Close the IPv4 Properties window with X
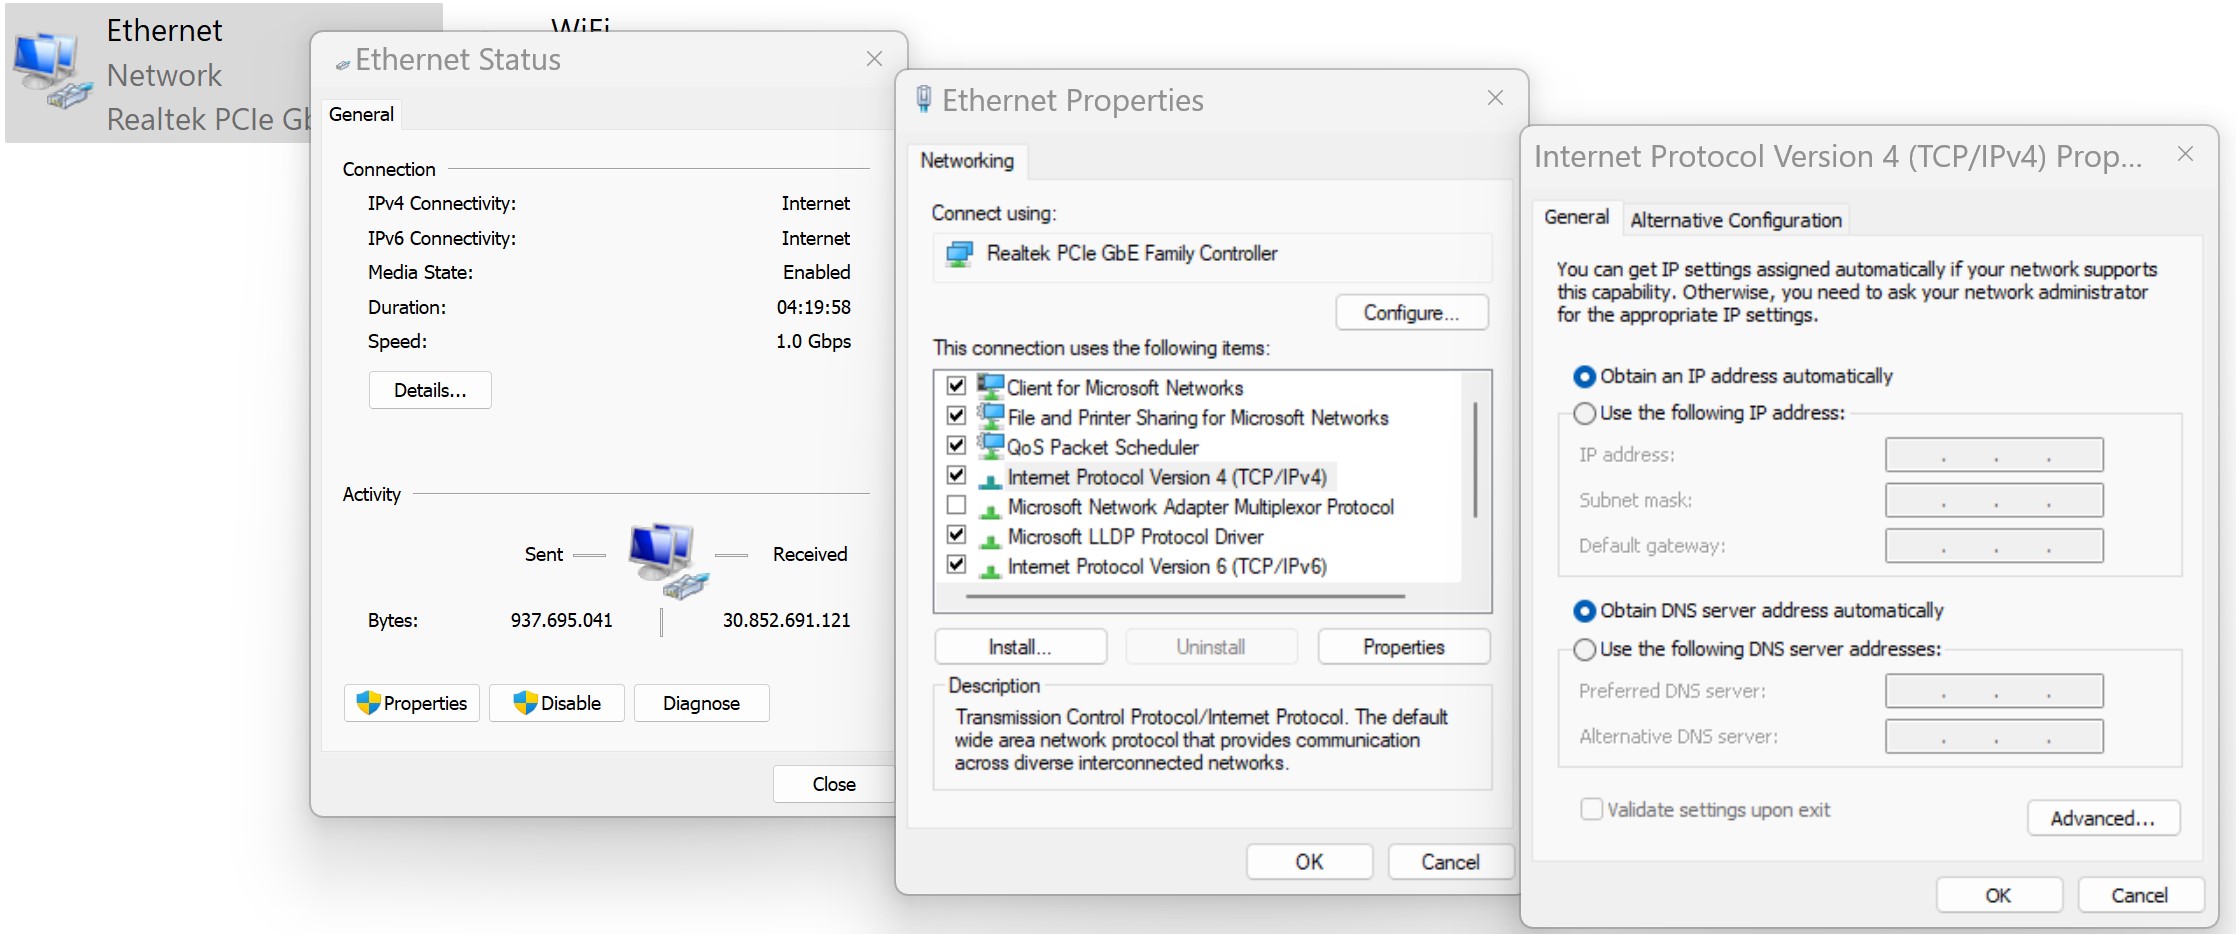This screenshot has height=934, width=2236. click(x=2186, y=154)
